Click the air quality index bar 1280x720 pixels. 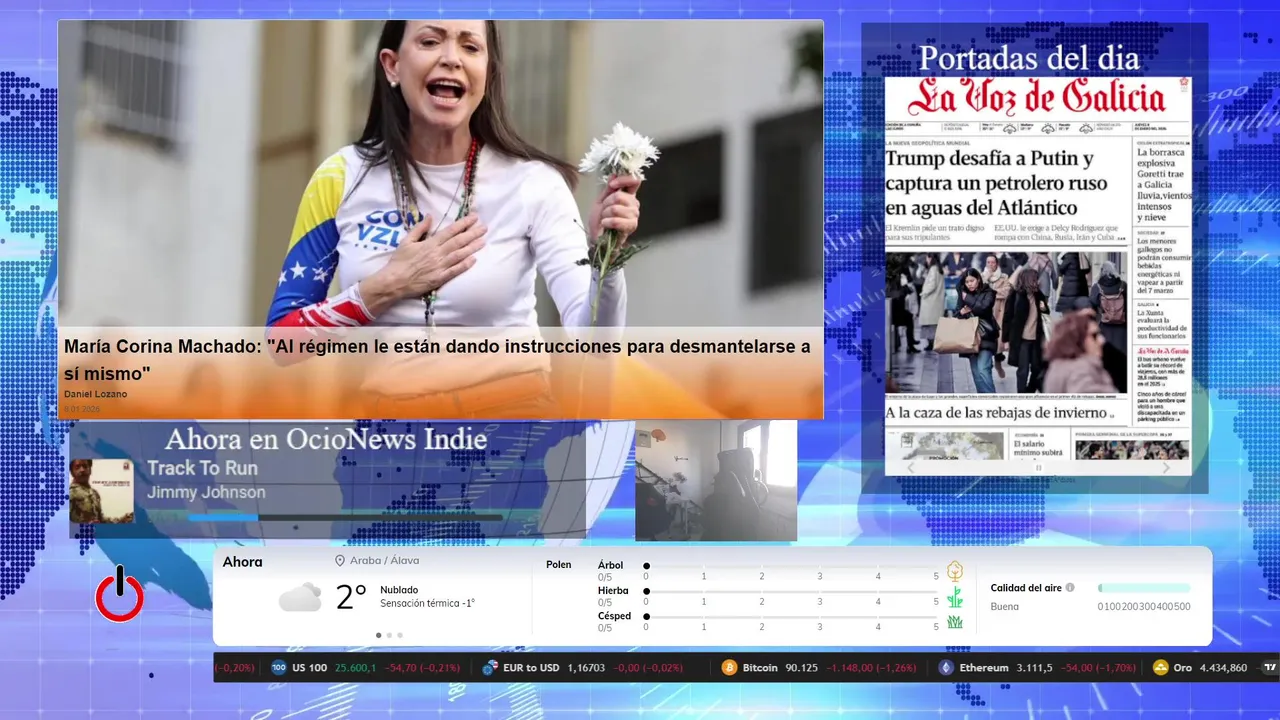pos(1144,588)
